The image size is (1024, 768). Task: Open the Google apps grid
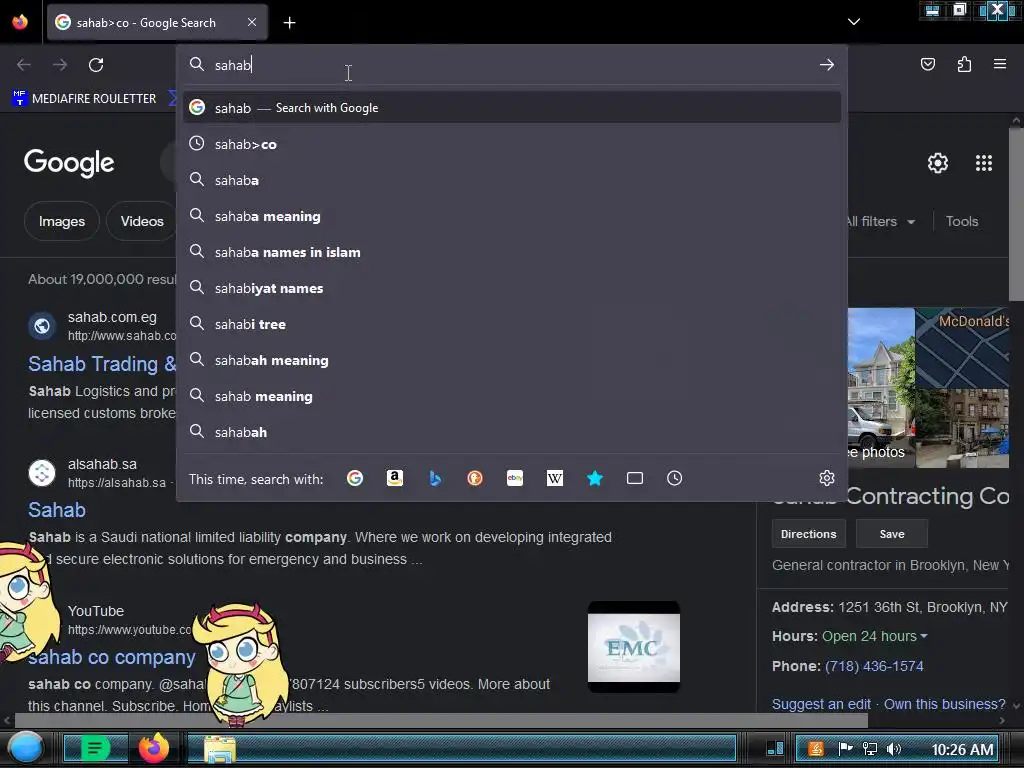[x=984, y=163]
